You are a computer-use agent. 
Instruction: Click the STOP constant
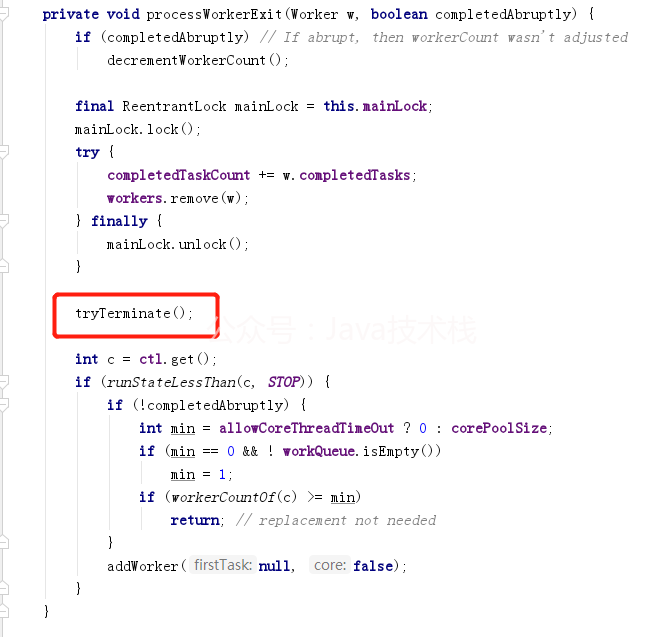284,382
